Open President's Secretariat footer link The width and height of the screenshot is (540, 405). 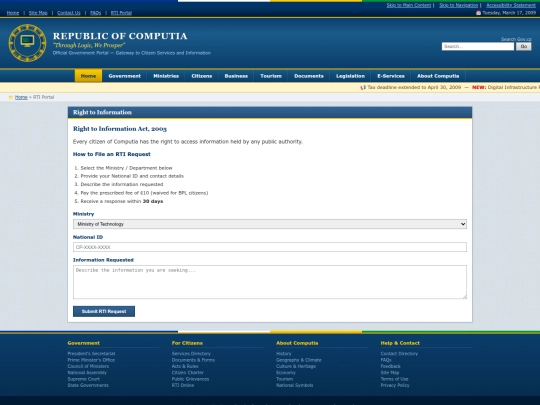[91, 354]
